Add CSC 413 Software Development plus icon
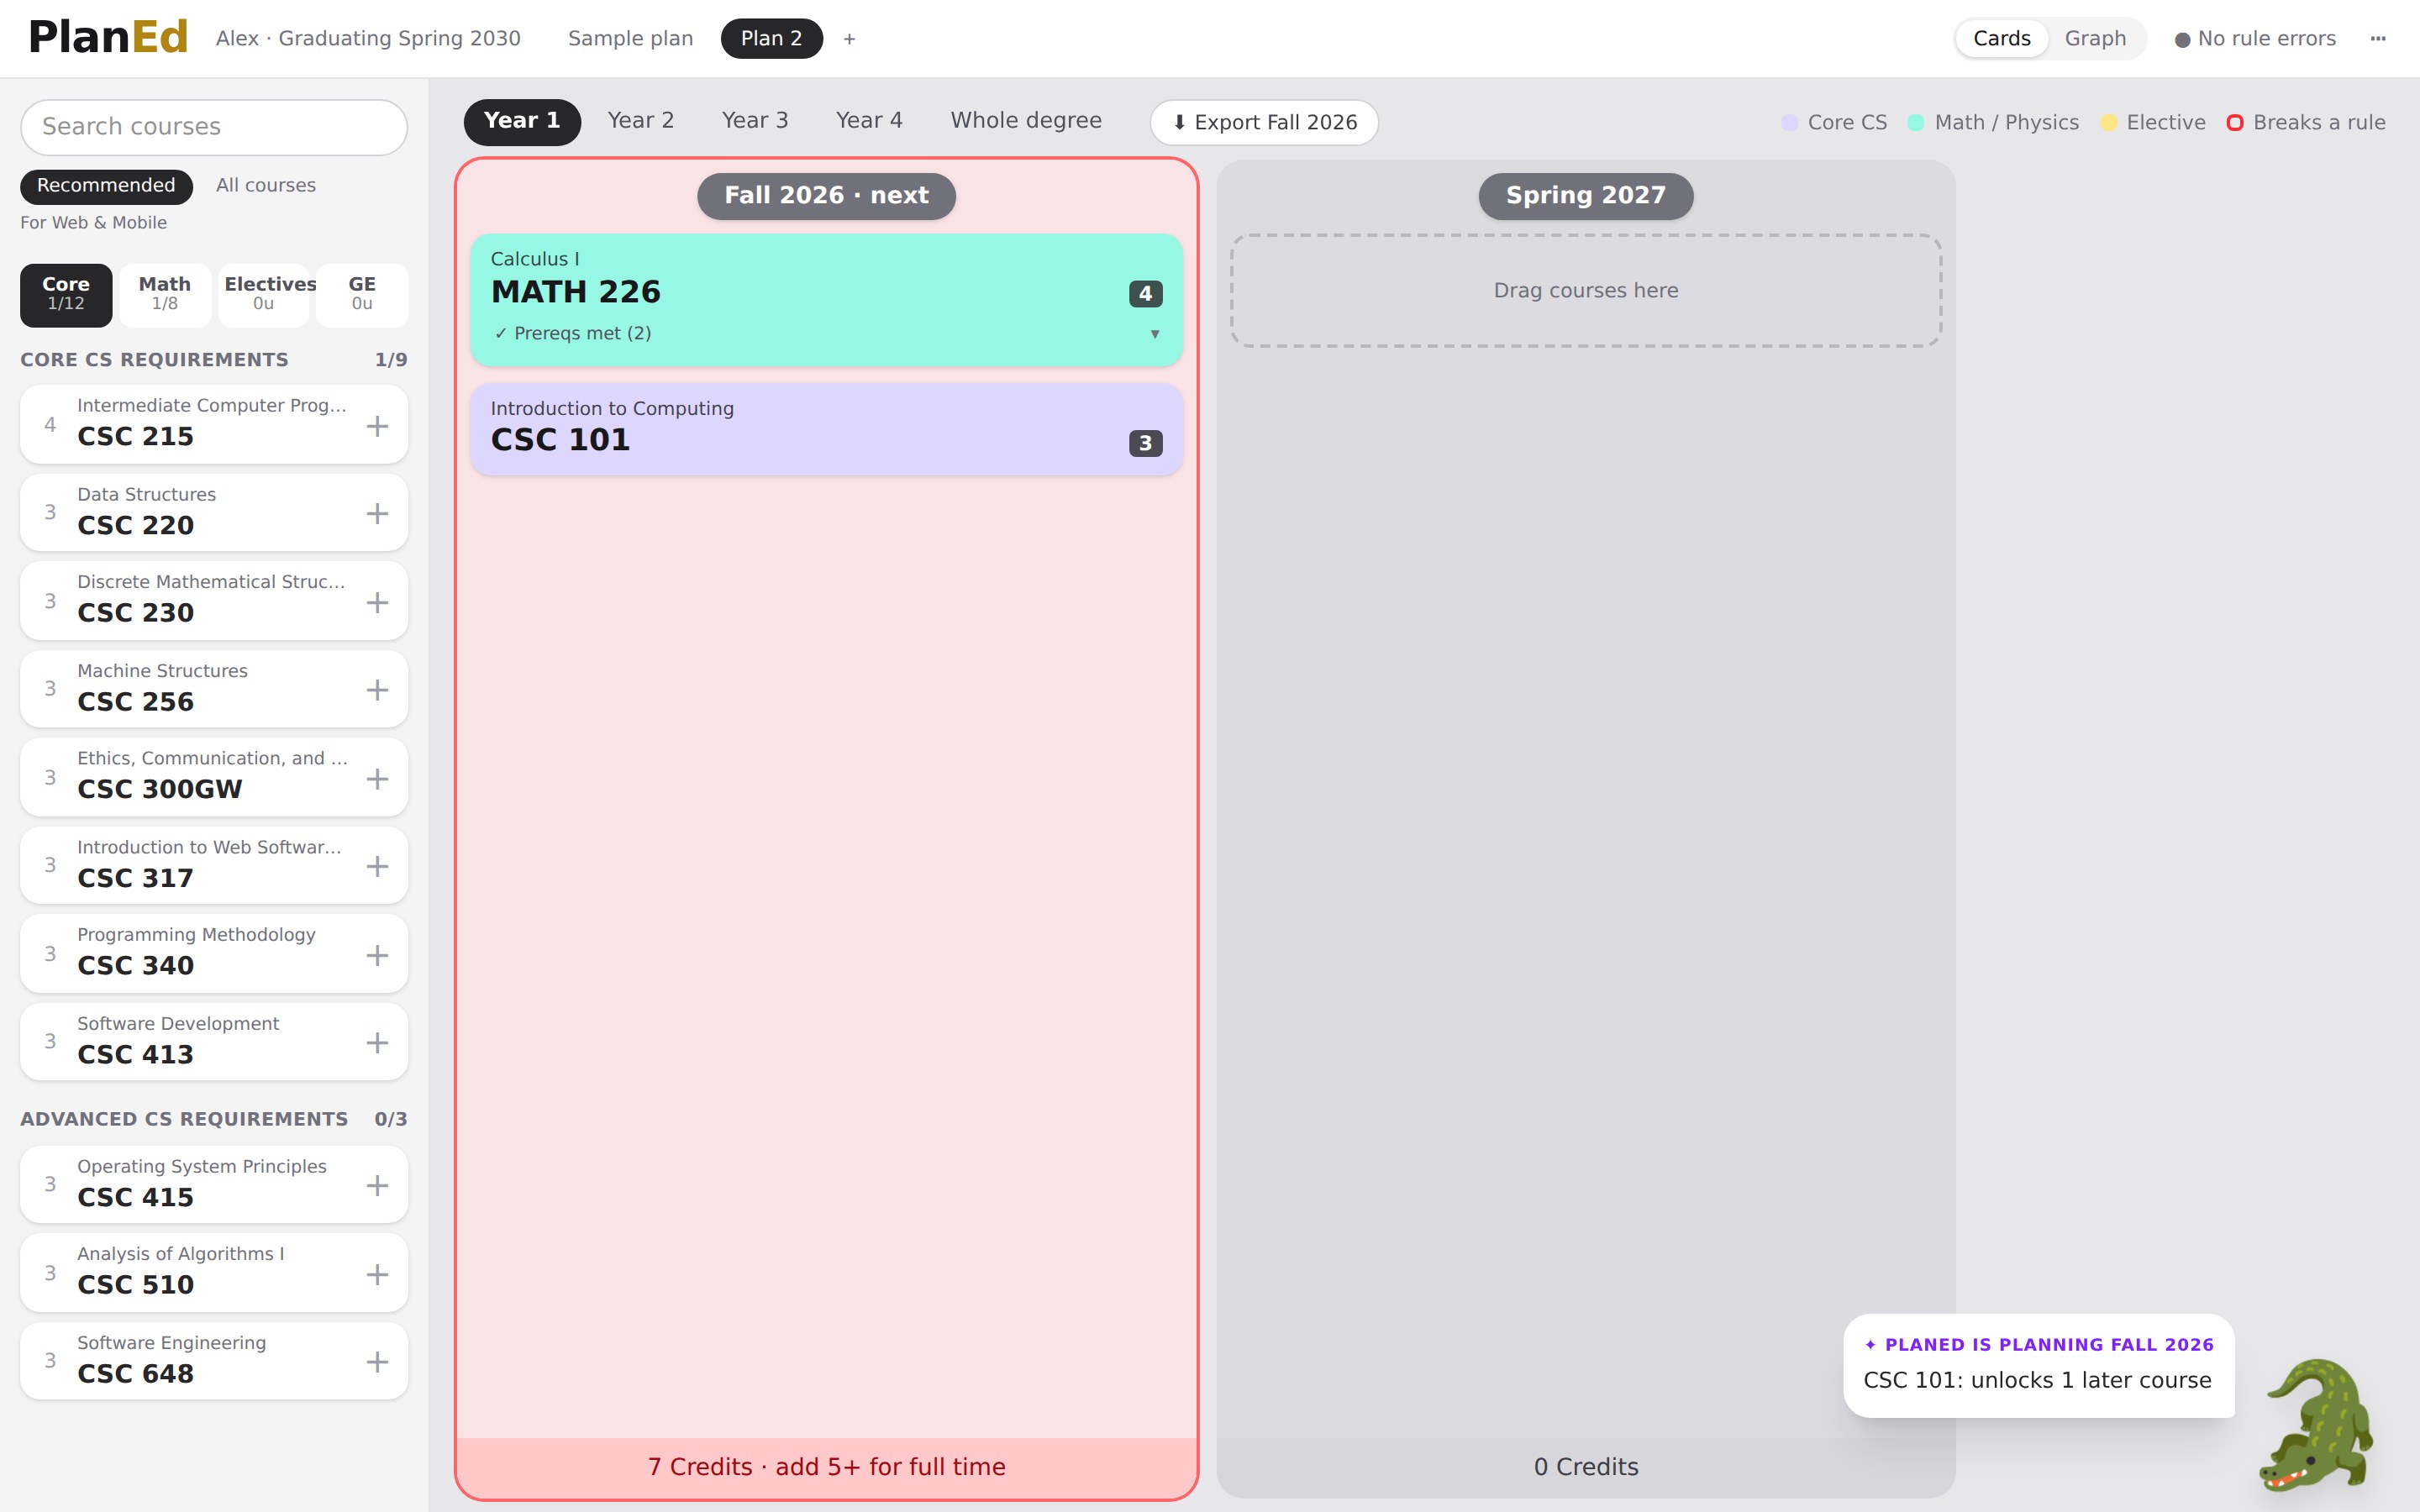This screenshot has height=1512, width=2420. tap(377, 1043)
